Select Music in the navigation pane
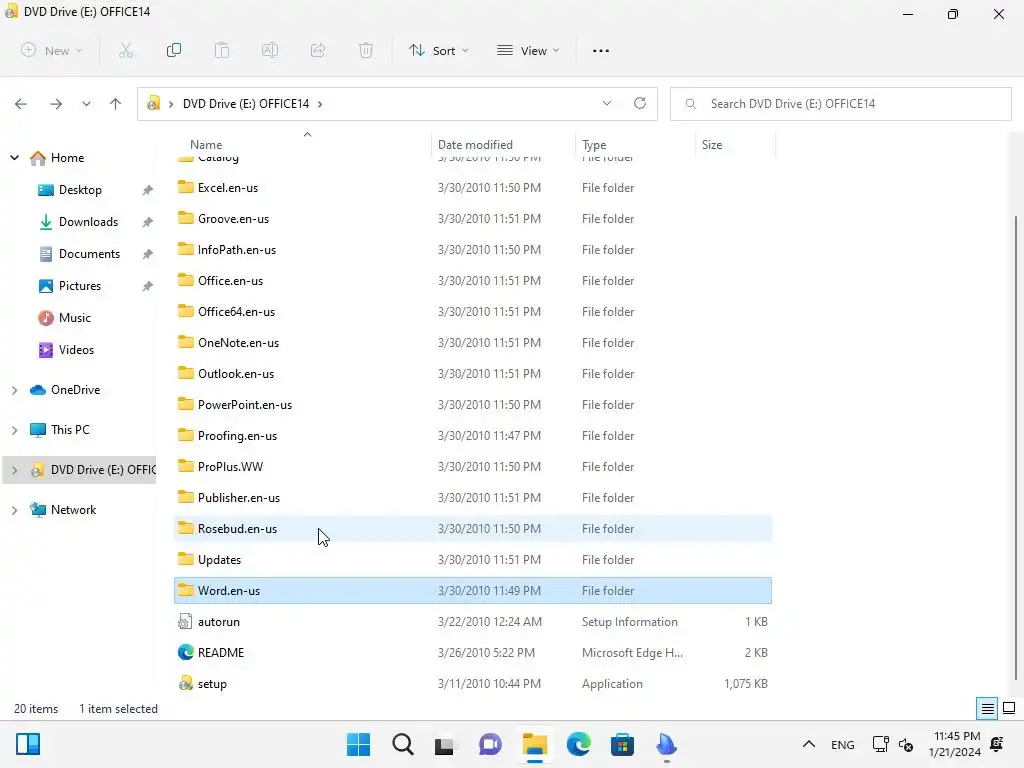This screenshot has width=1024, height=768. pyautogui.click(x=74, y=318)
